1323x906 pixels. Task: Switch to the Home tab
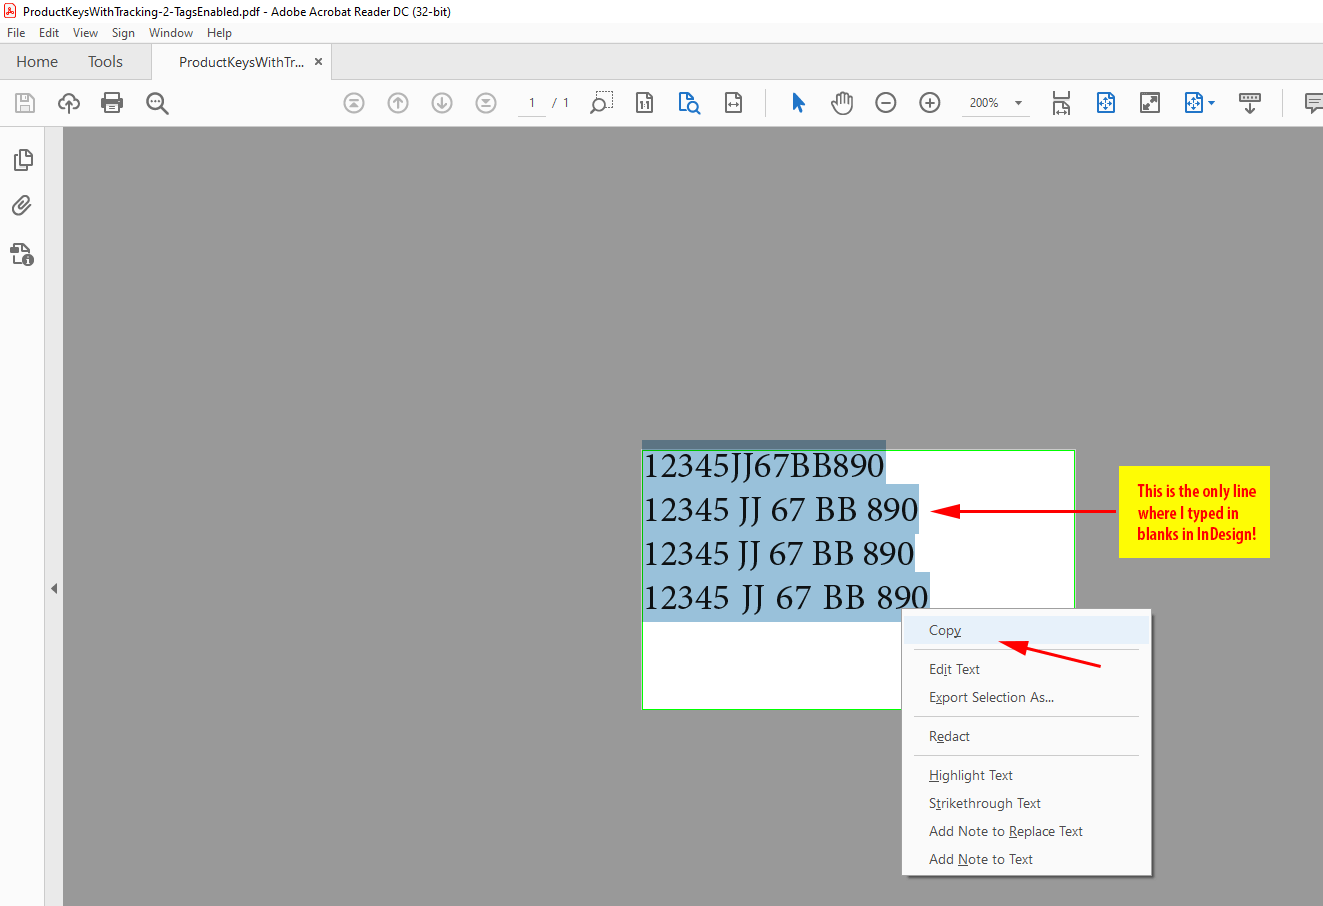click(36, 61)
